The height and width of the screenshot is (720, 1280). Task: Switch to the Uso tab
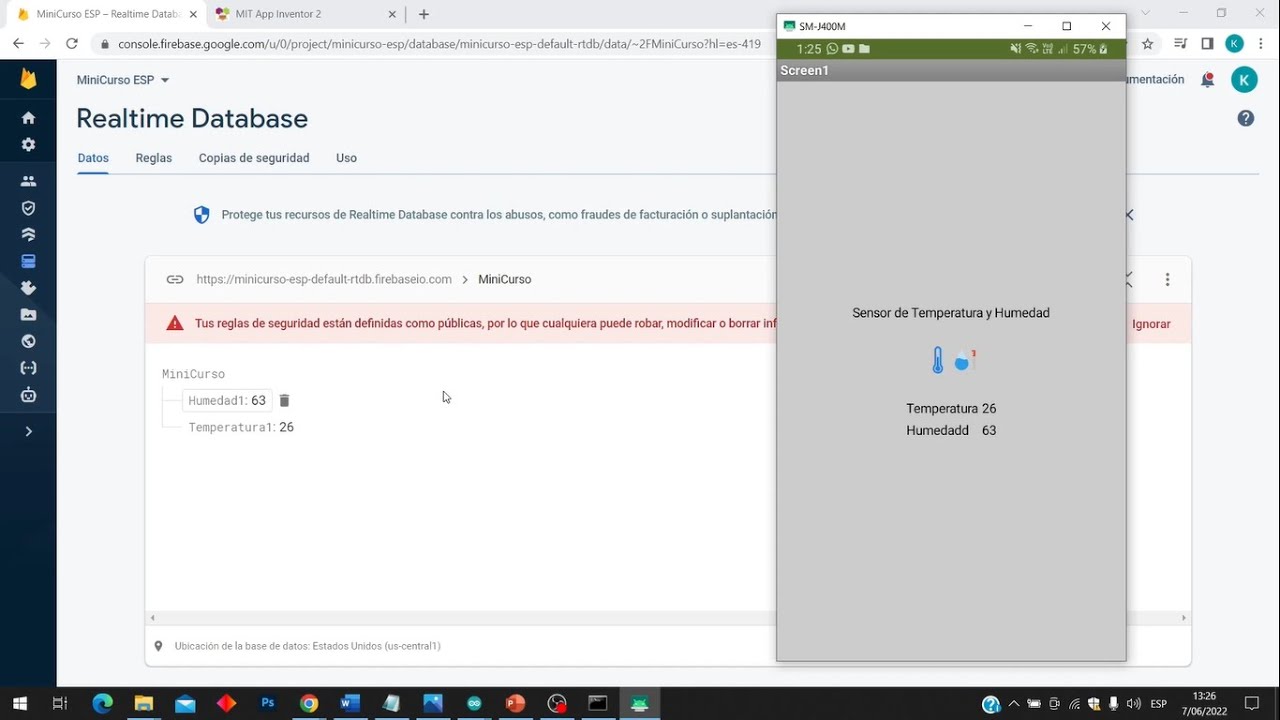[346, 158]
